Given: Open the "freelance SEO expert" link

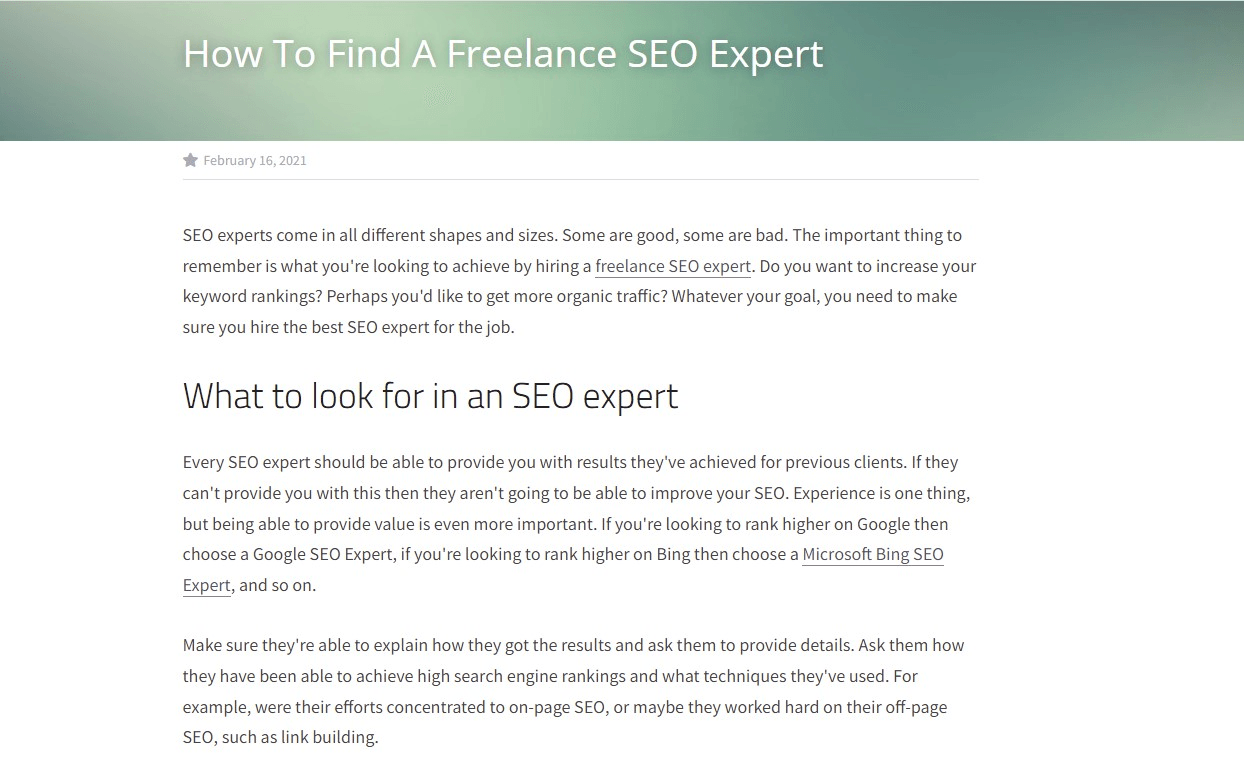Looking at the screenshot, I should click(672, 266).
